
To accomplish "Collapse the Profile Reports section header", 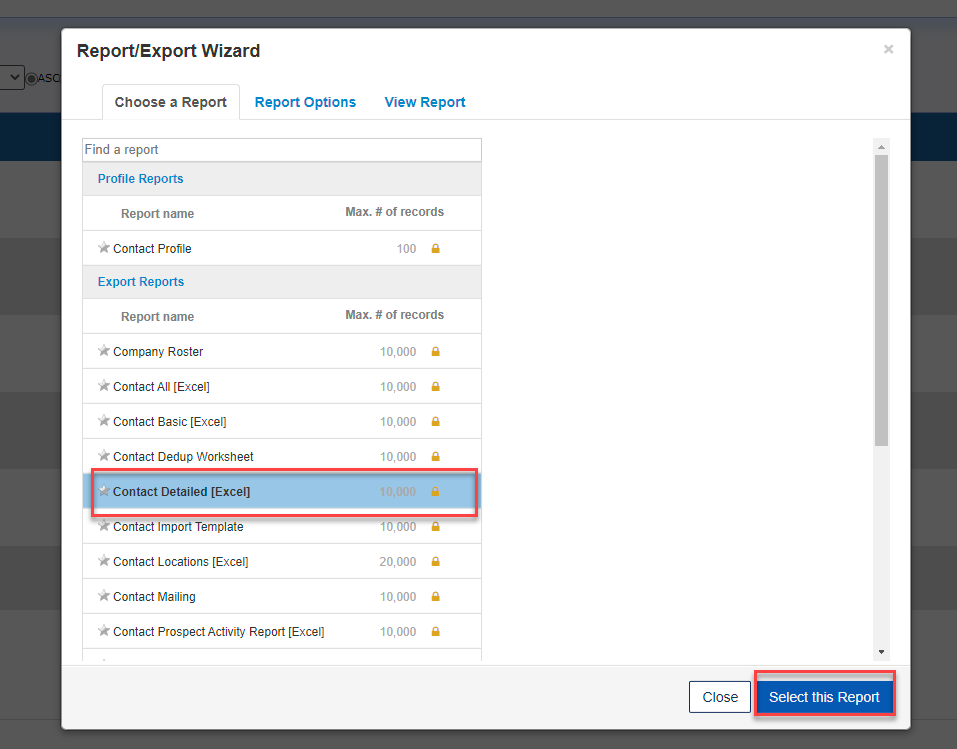I will point(140,179).
